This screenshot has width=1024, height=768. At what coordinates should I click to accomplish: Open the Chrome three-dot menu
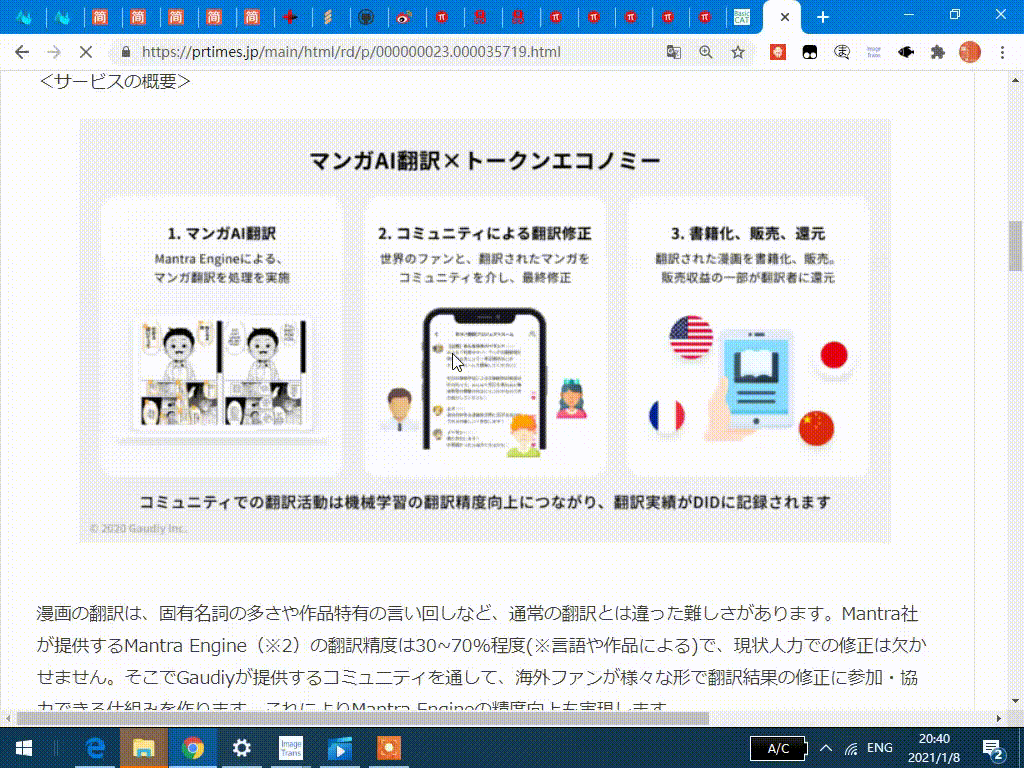1002,52
